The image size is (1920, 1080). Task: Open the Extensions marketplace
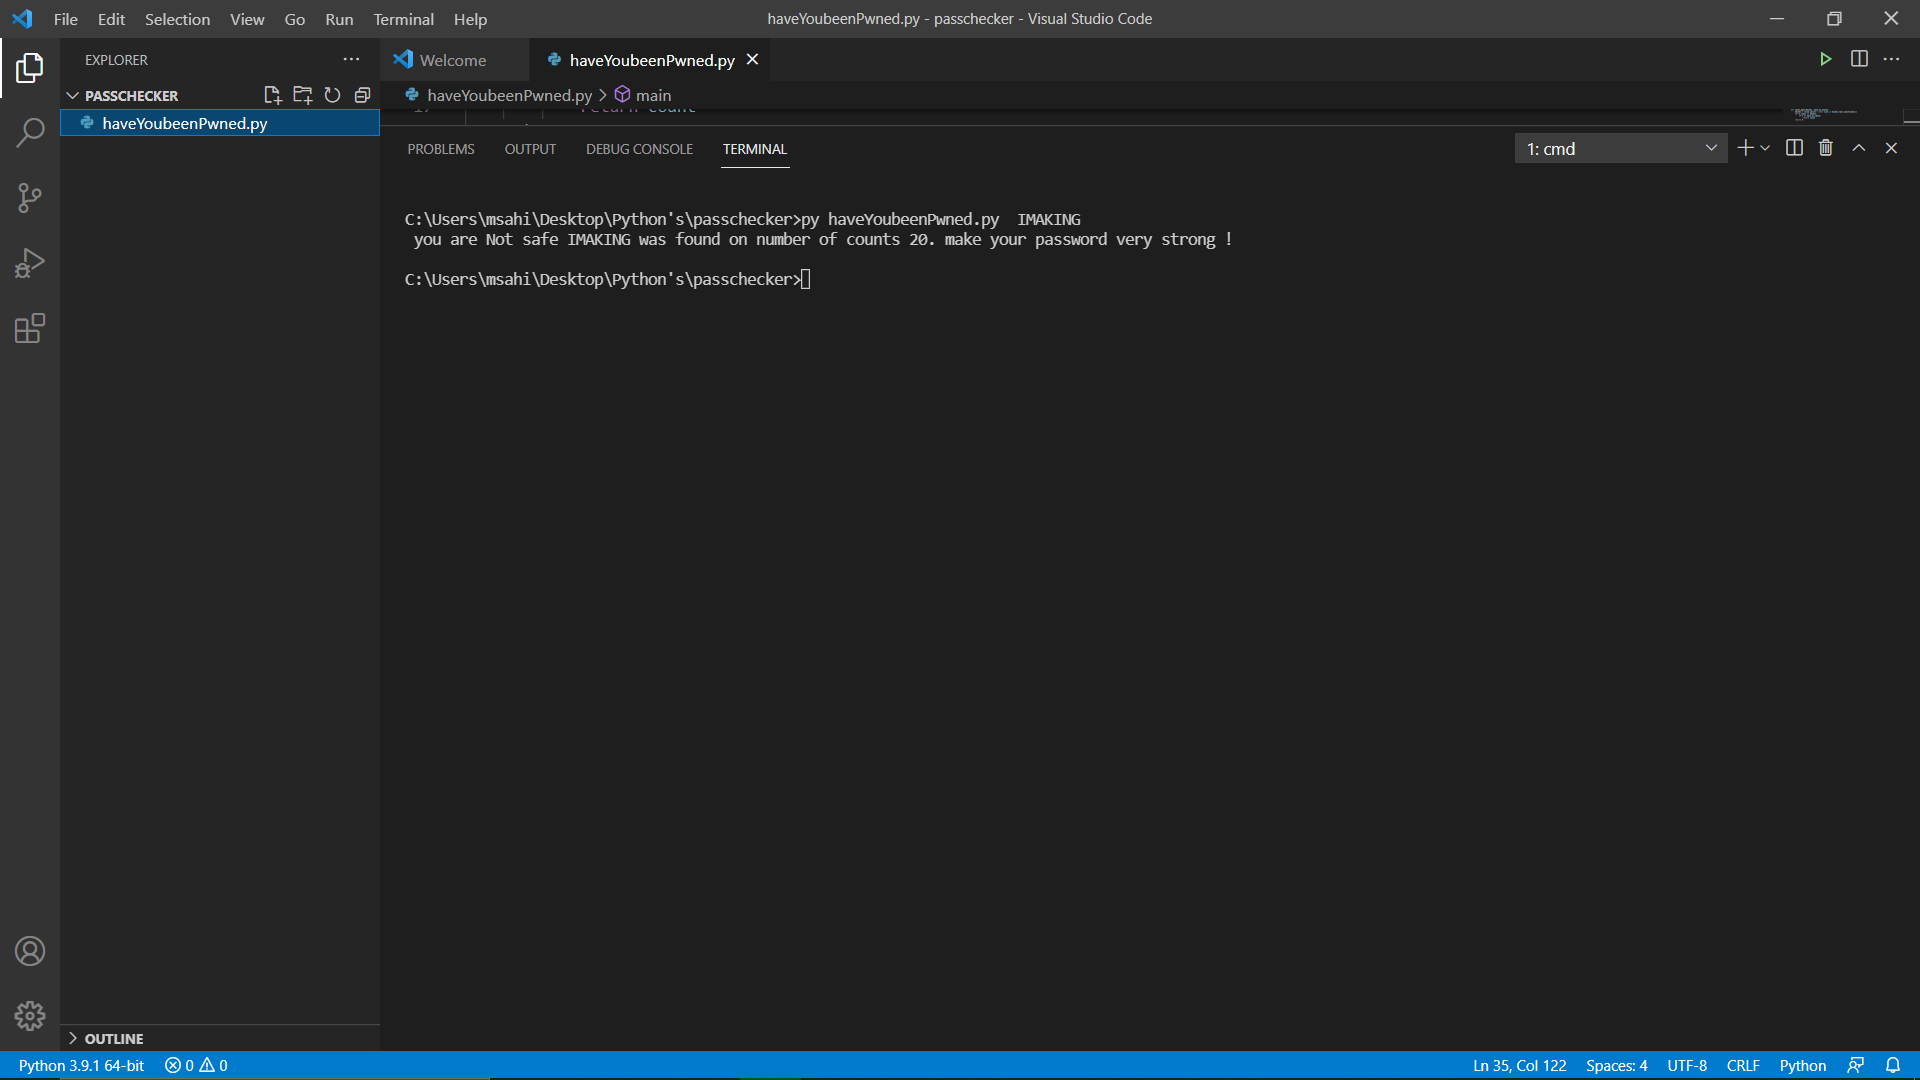click(x=30, y=328)
